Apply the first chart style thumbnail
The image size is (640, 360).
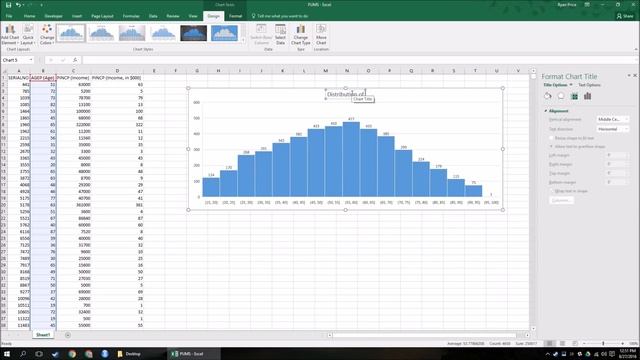click(x=71, y=33)
